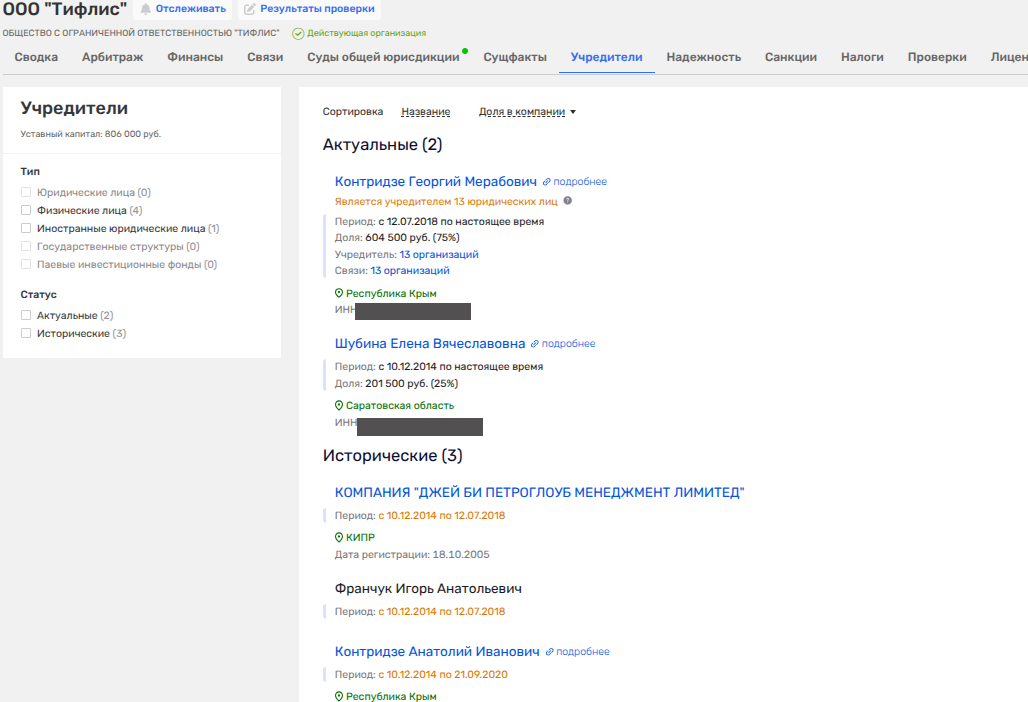Enable the Исторические status filter
This screenshot has height=702, width=1028.
coord(26,333)
